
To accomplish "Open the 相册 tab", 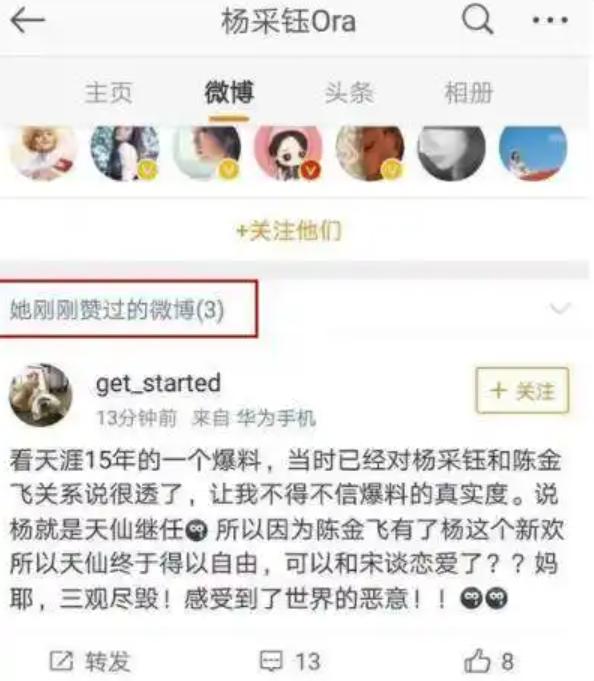I will point(469,93).
